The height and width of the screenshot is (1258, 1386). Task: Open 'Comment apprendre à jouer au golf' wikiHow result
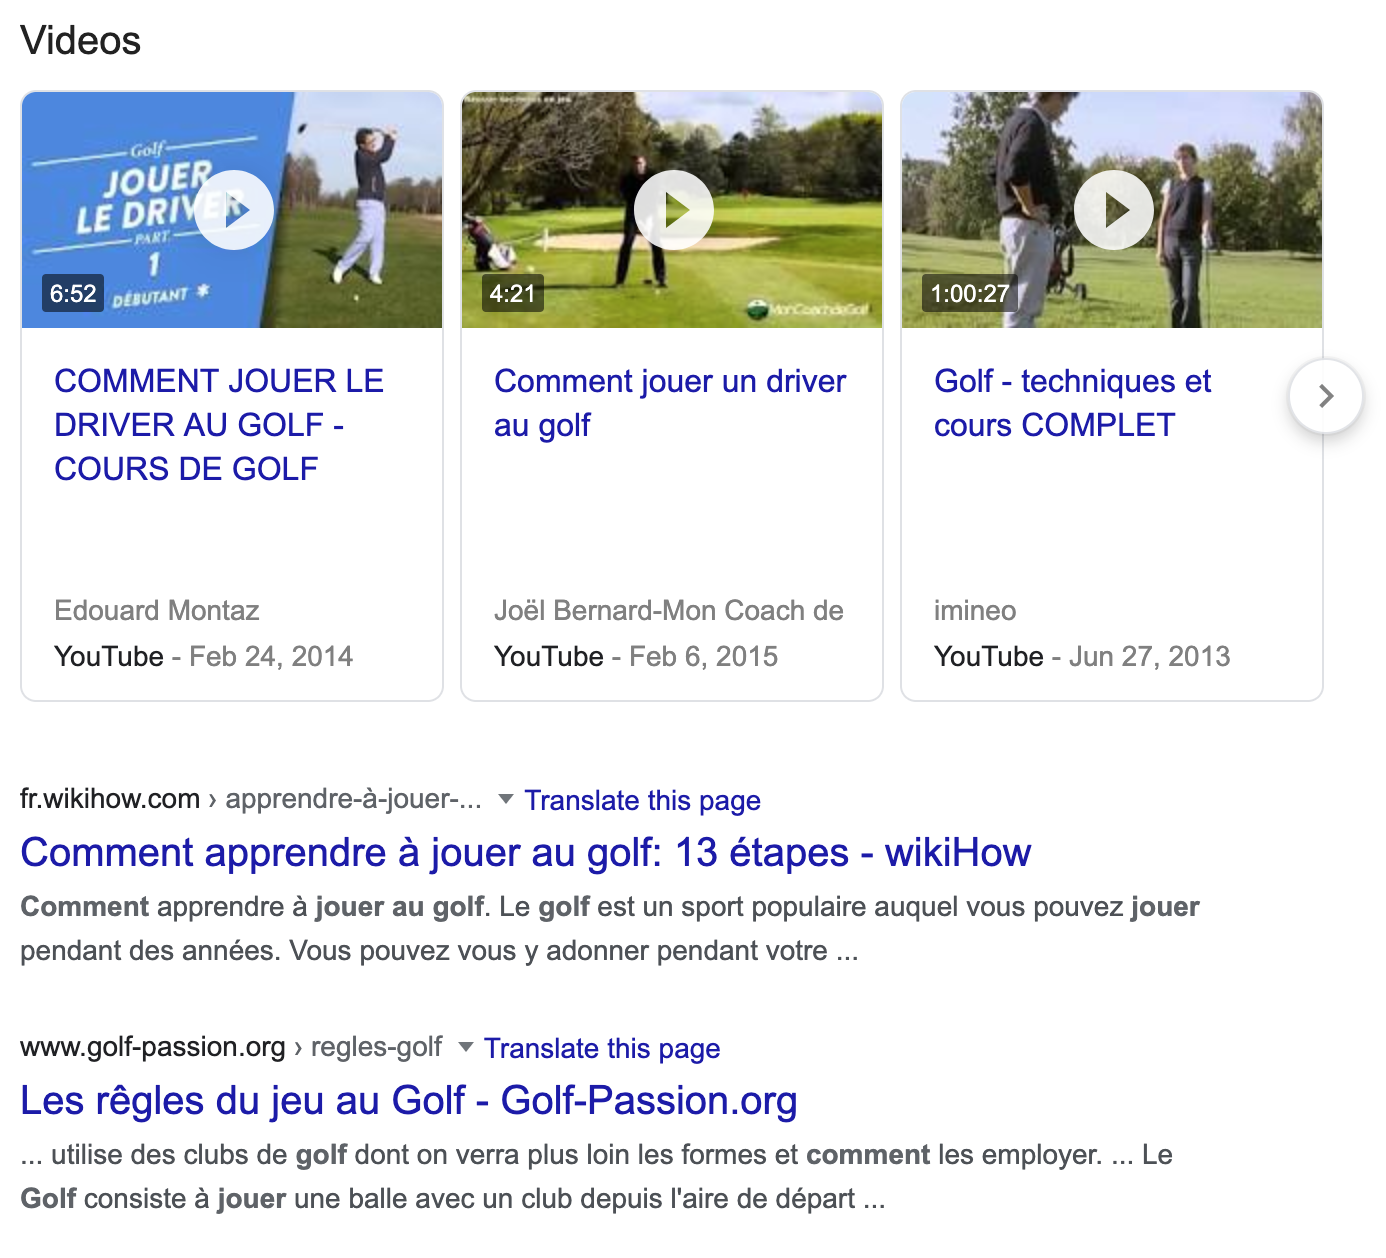[525, 853]
